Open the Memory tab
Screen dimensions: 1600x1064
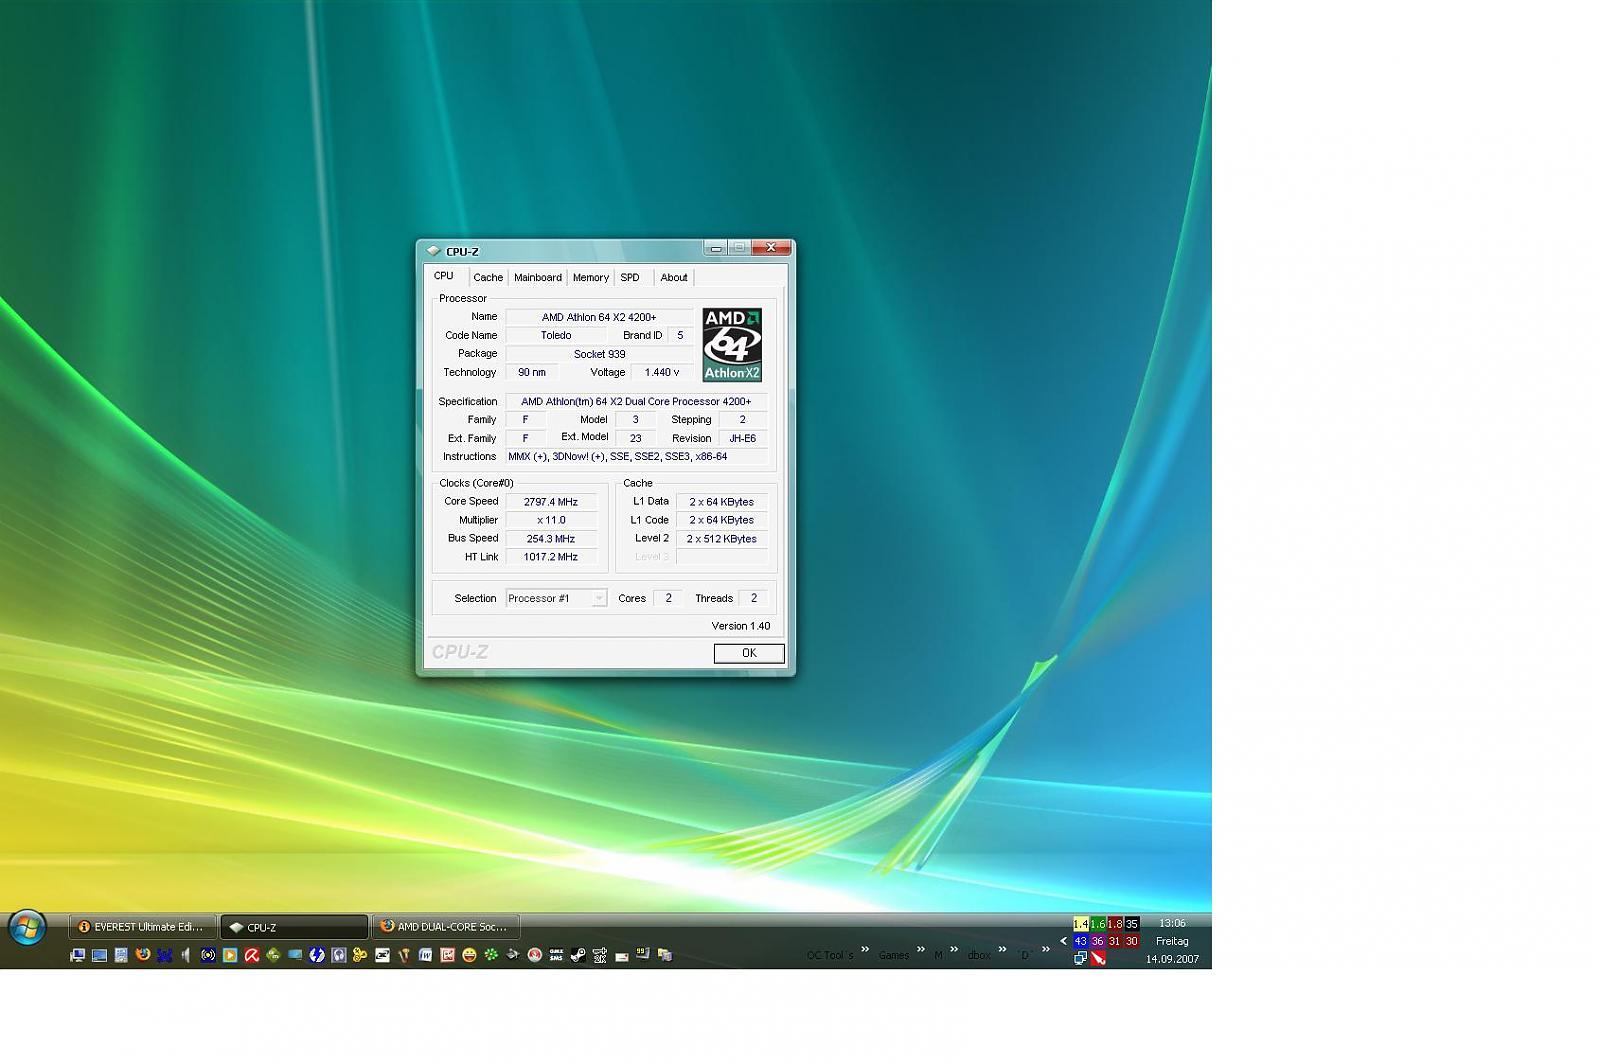(590, 278)
